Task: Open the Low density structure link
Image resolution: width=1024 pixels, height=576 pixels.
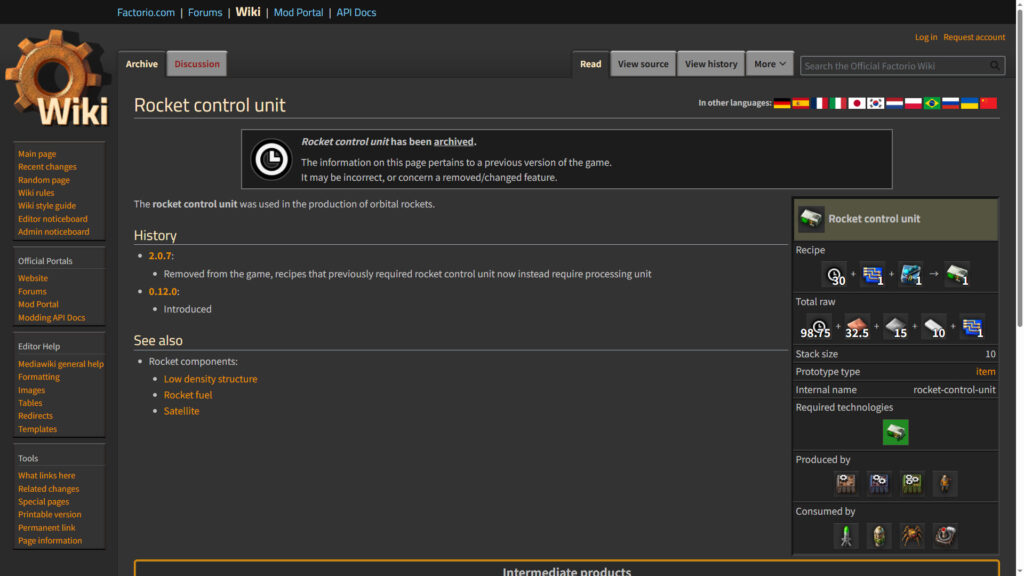Action: pos(210,379)
